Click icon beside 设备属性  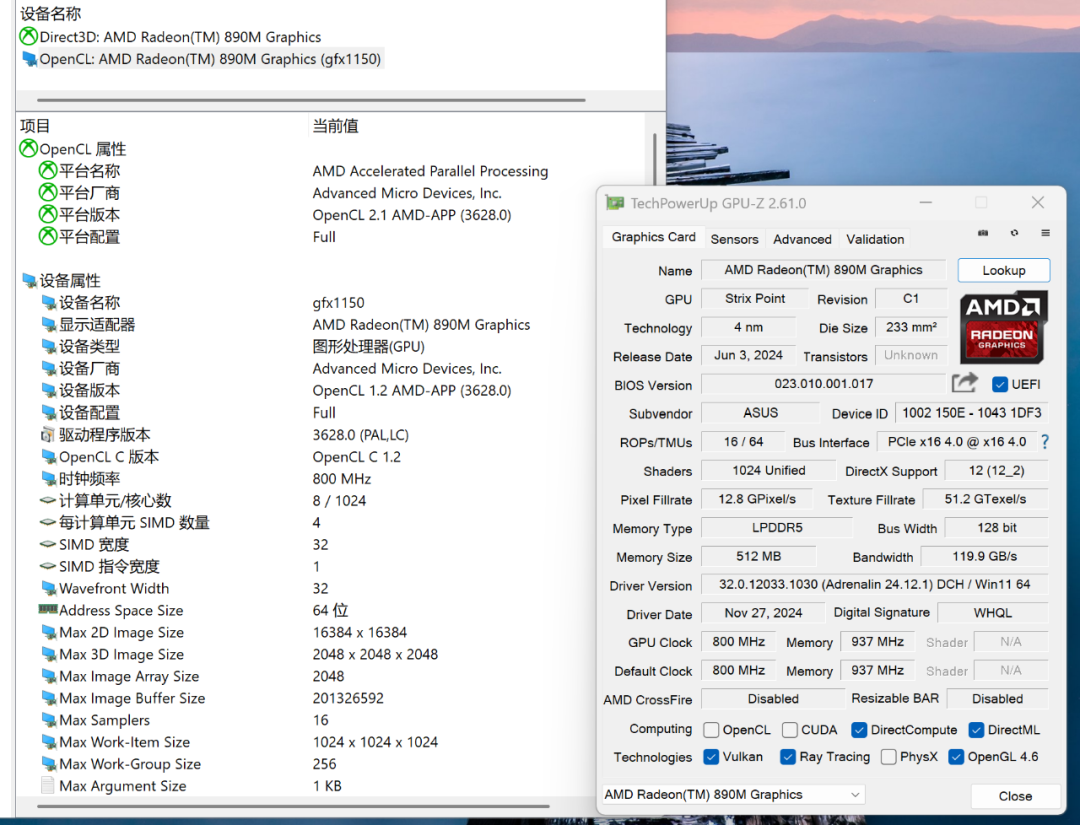[30, 280]
